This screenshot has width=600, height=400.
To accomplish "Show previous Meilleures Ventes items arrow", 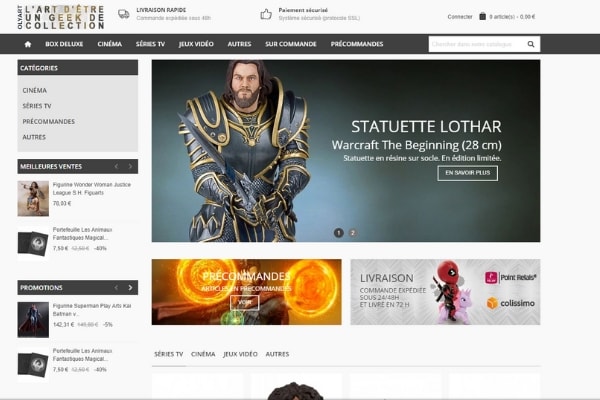I will click(x=116, y=167).
